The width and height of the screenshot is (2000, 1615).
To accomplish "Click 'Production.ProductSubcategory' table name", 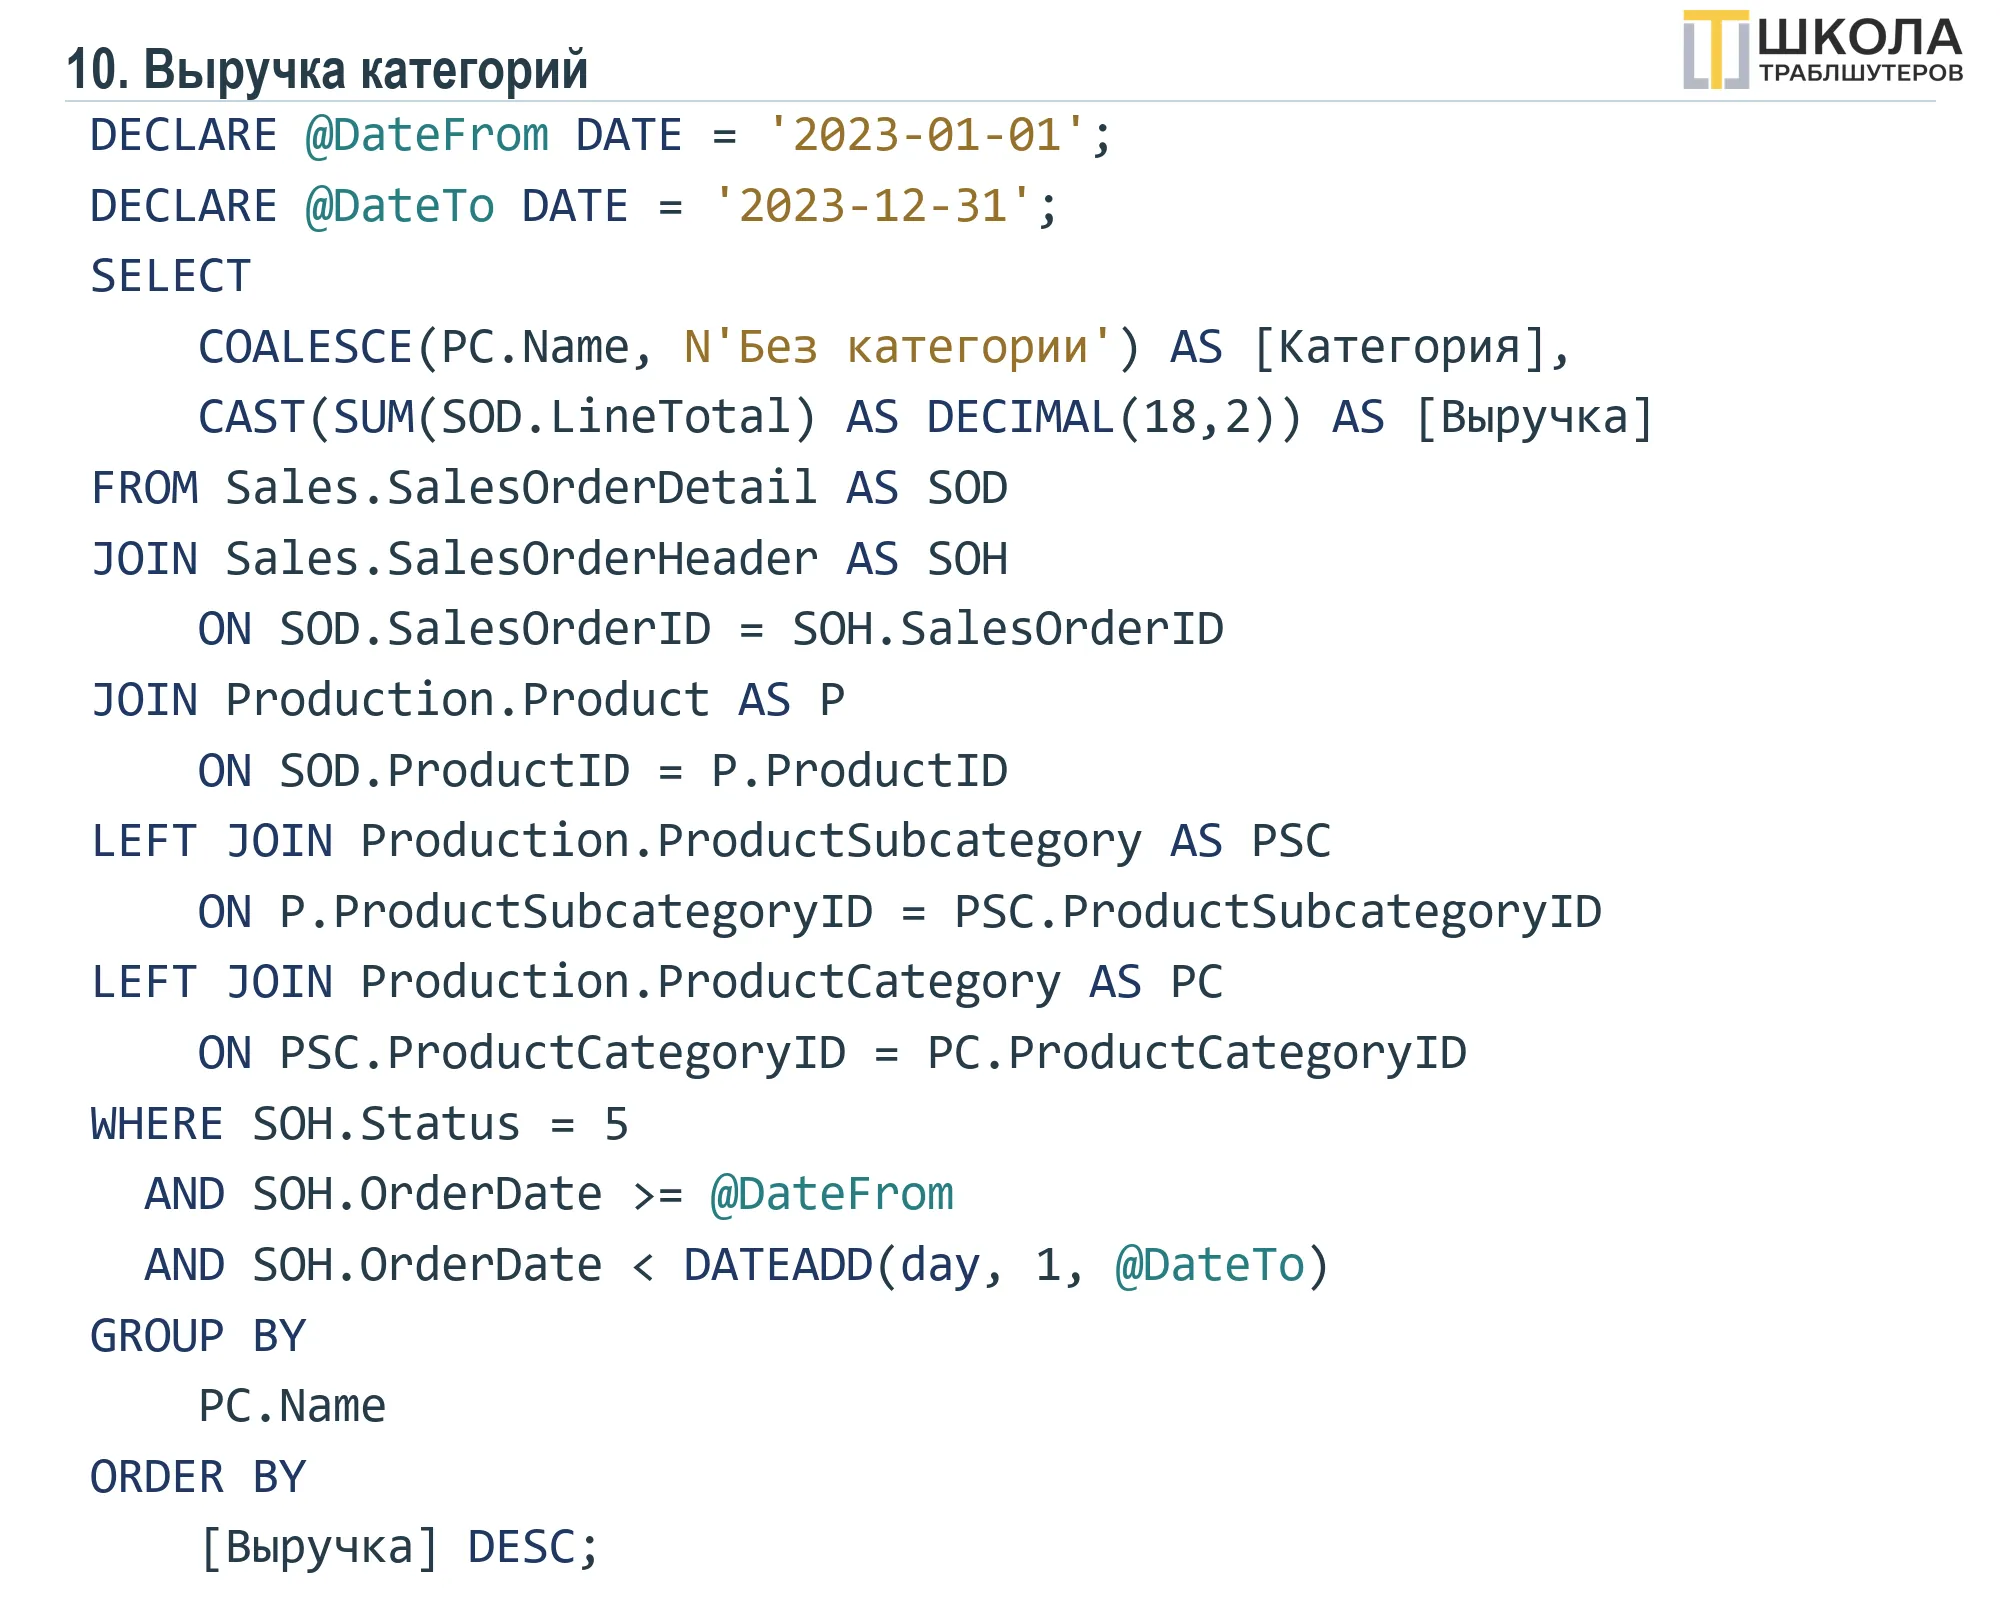I will (751, 842).
